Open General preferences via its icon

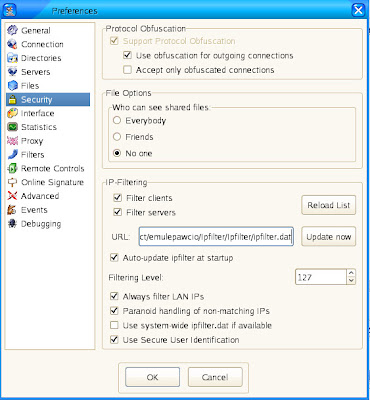12,30
